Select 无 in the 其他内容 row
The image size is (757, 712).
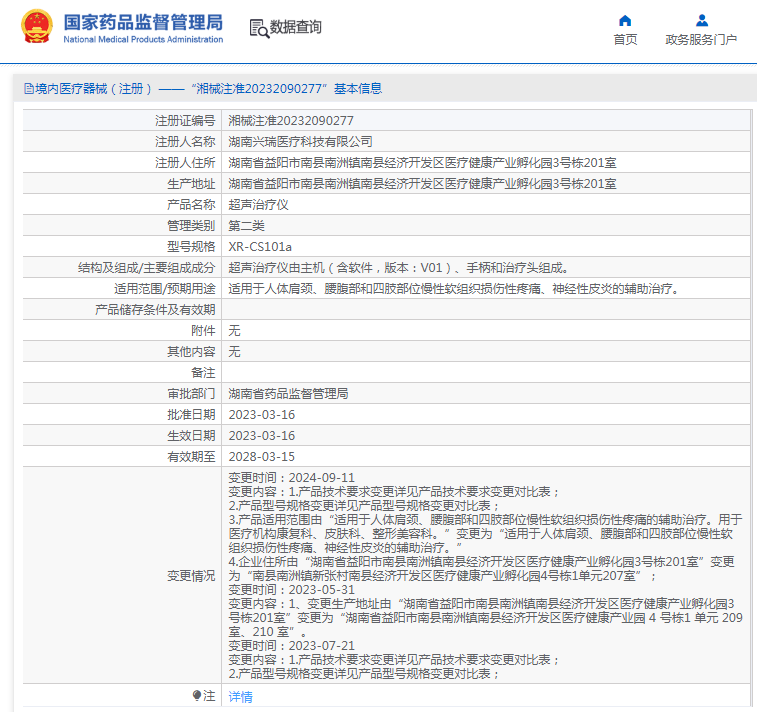tap(234, 351)
